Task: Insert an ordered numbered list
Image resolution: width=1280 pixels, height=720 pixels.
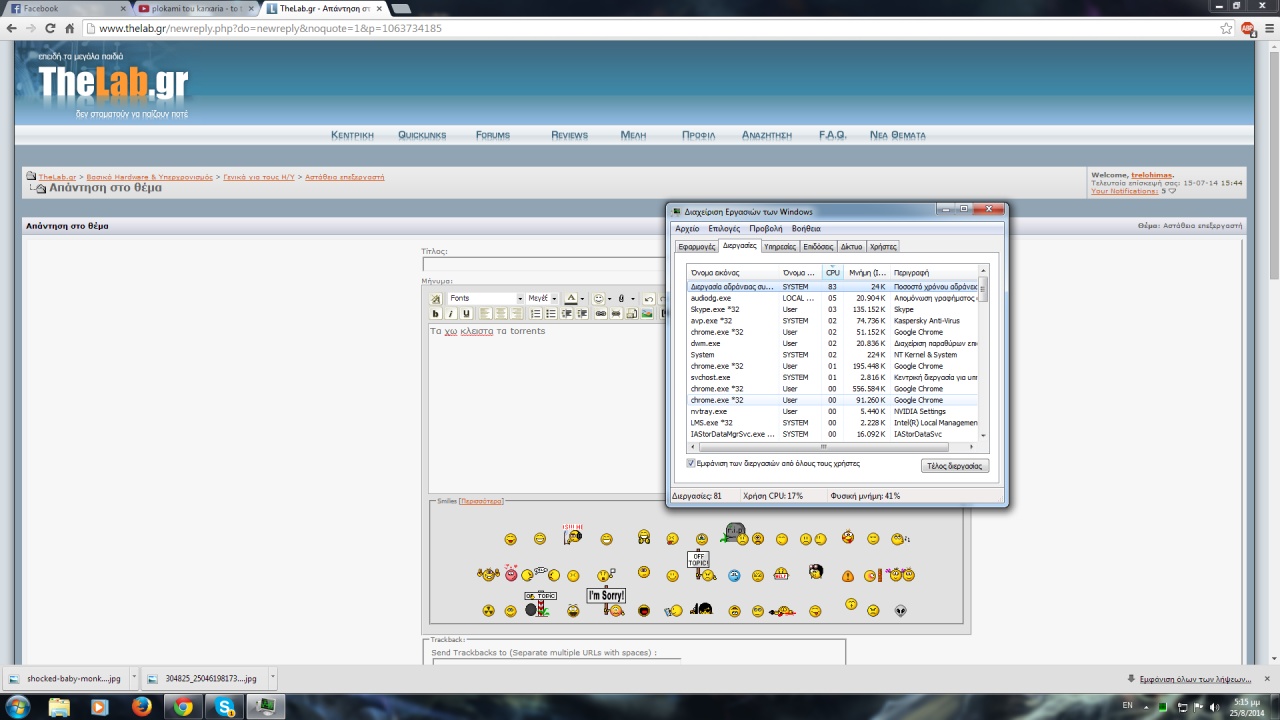Action: (x=535, y=313)
